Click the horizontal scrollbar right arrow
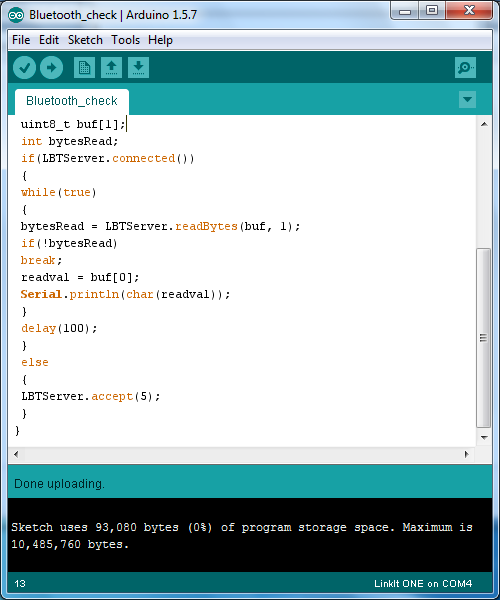Image resolution: width=500 pixels, height=600 pixels. 466,454
